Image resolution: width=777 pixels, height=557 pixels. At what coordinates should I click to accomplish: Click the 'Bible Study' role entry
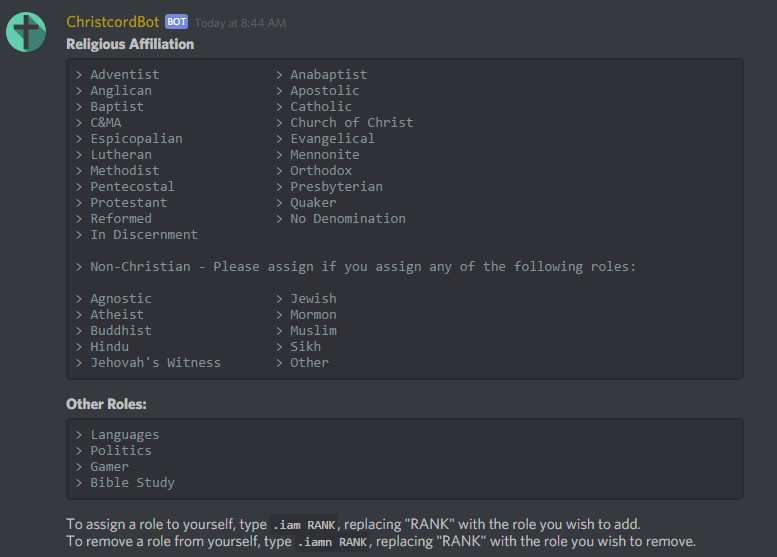[x=132, y=482]
